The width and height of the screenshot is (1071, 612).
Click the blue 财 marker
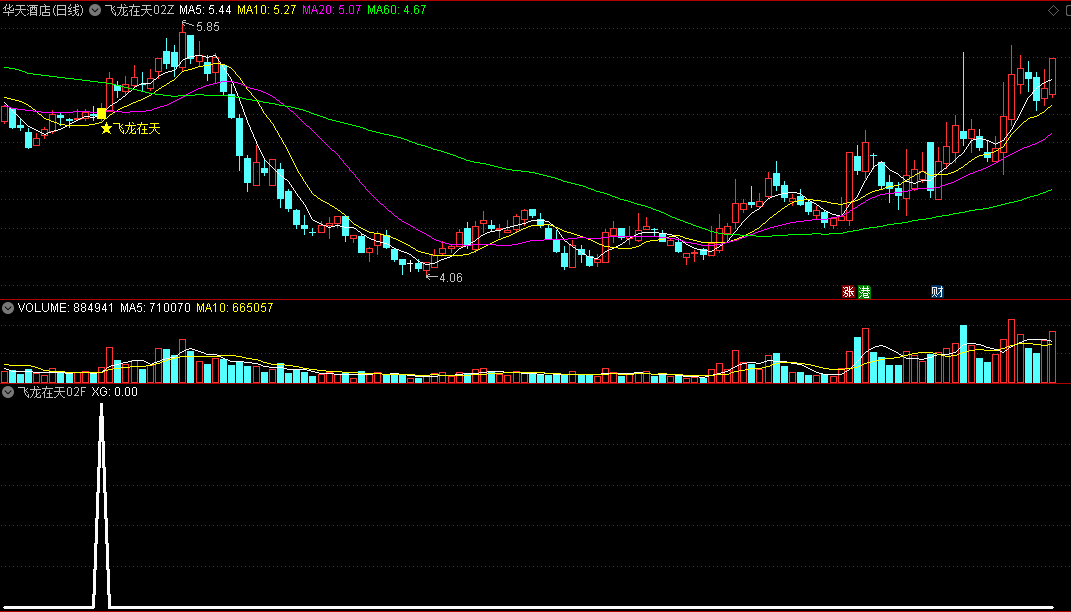click(x=937, y=292)
